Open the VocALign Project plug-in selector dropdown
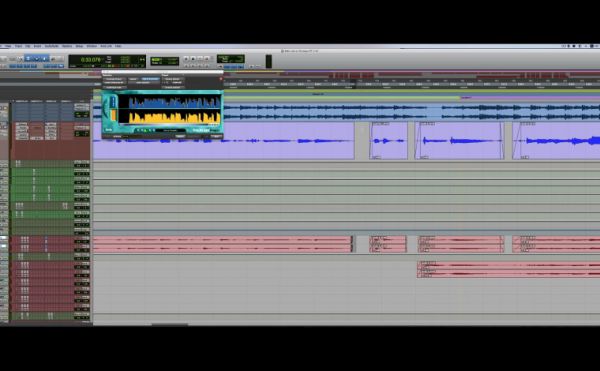This screenshot has width=600, height=371. coord(114,79)
